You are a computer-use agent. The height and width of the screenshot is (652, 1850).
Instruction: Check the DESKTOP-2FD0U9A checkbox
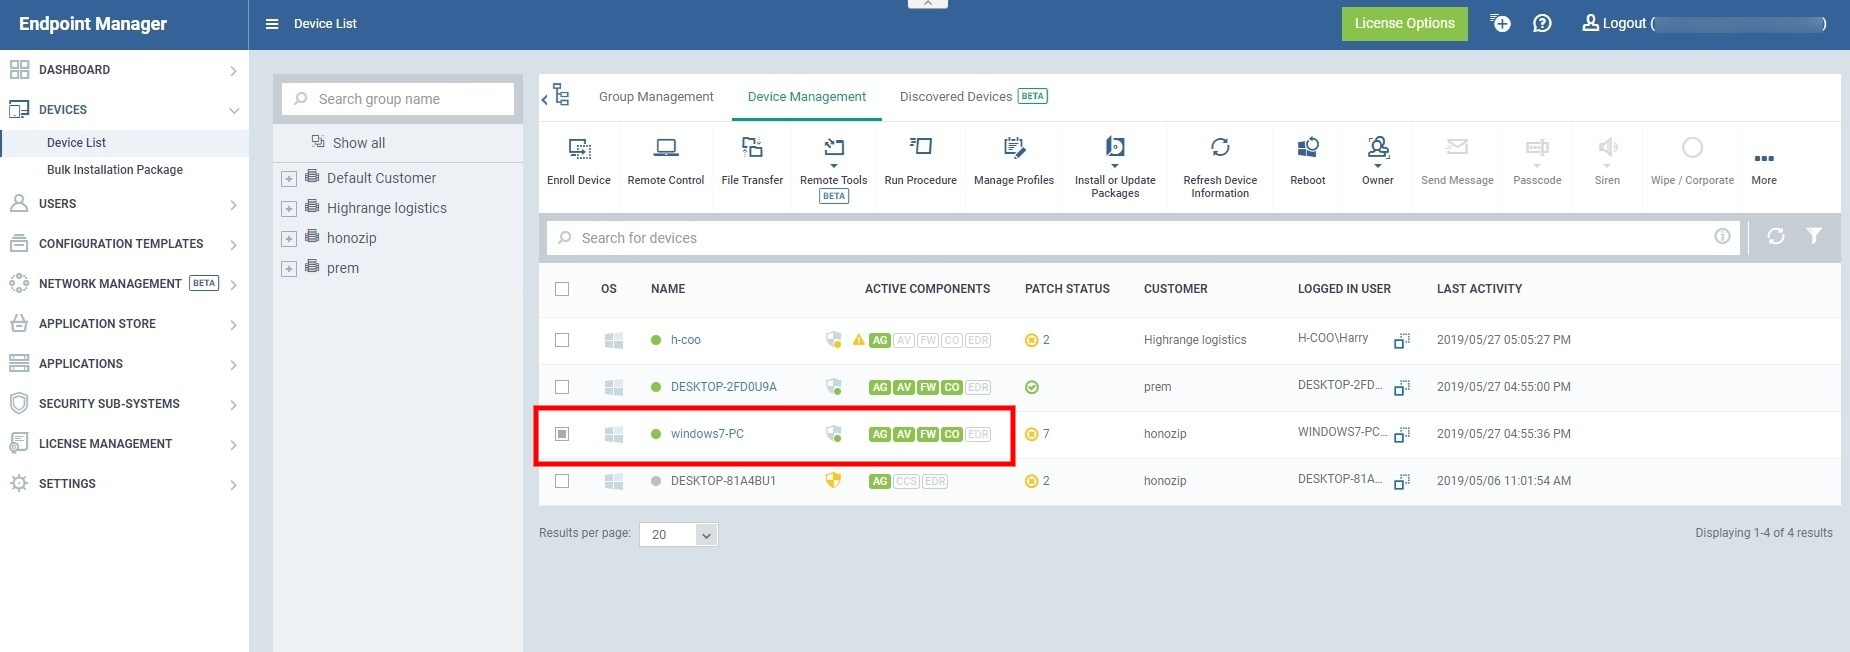562,387
